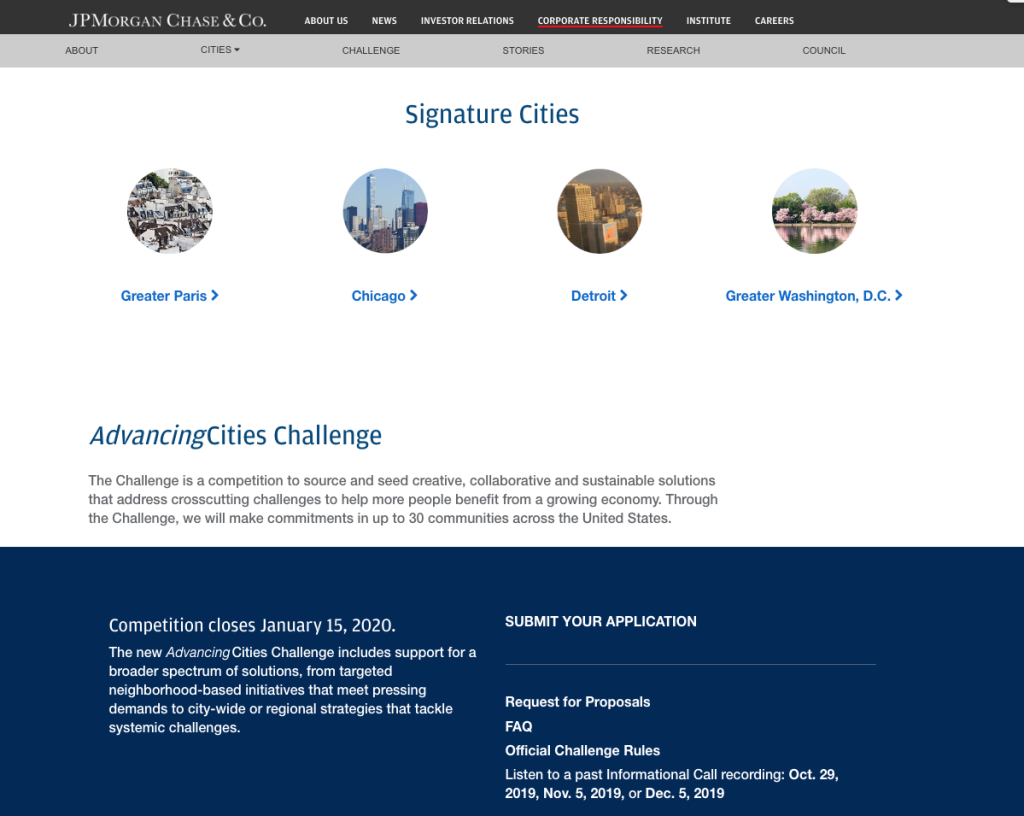
Task: View the Official Challenge Rules link
Action: [x=582, y=750]
